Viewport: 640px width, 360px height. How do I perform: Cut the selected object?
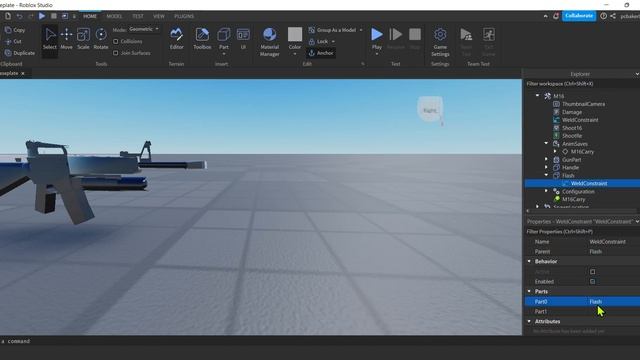(x=13, y=41)
